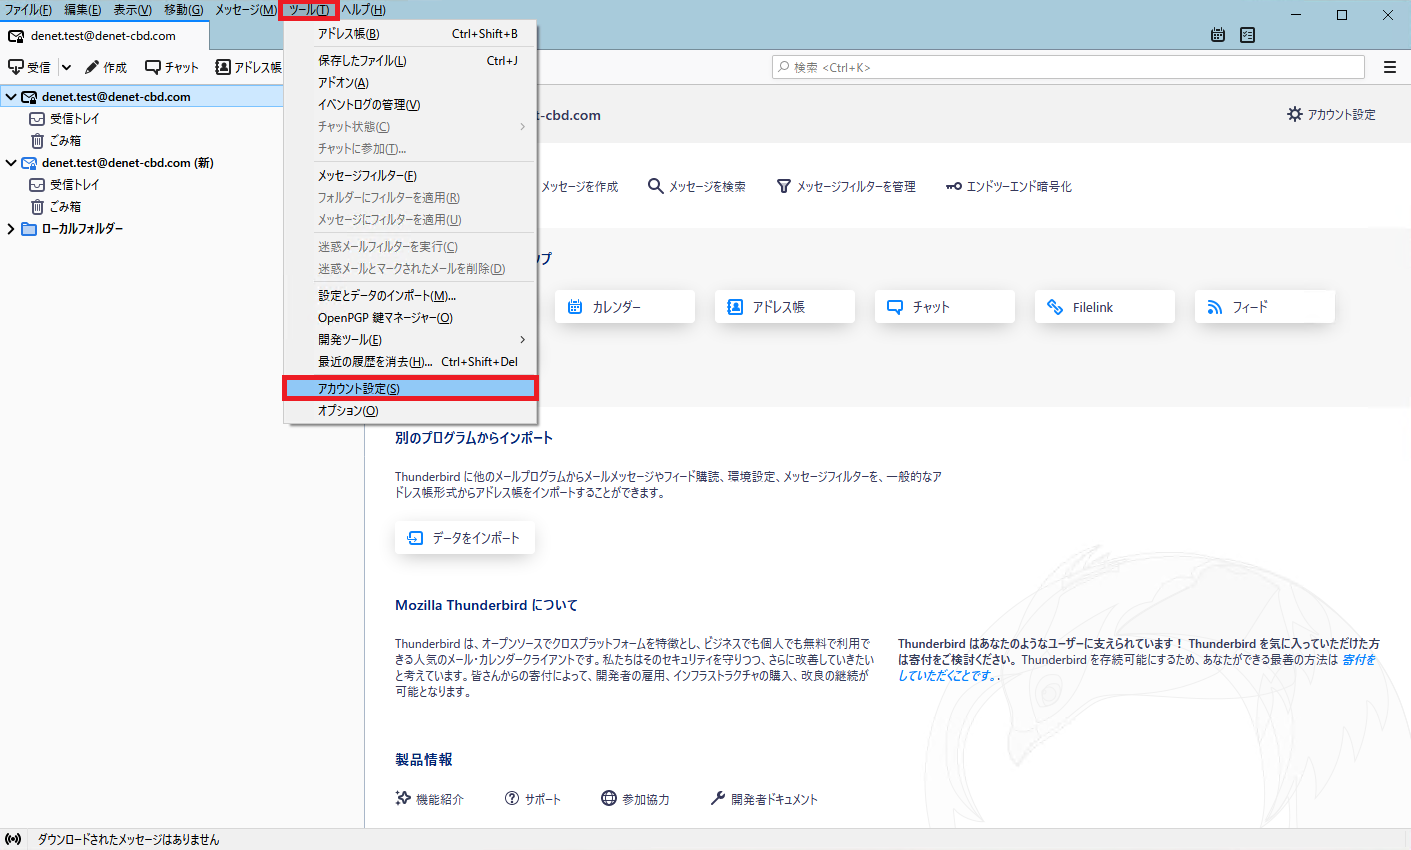The image size is (1411, 850).
Task: Choose イベントログの管理(V) menu entry
Action: click(x=410, y=105)
